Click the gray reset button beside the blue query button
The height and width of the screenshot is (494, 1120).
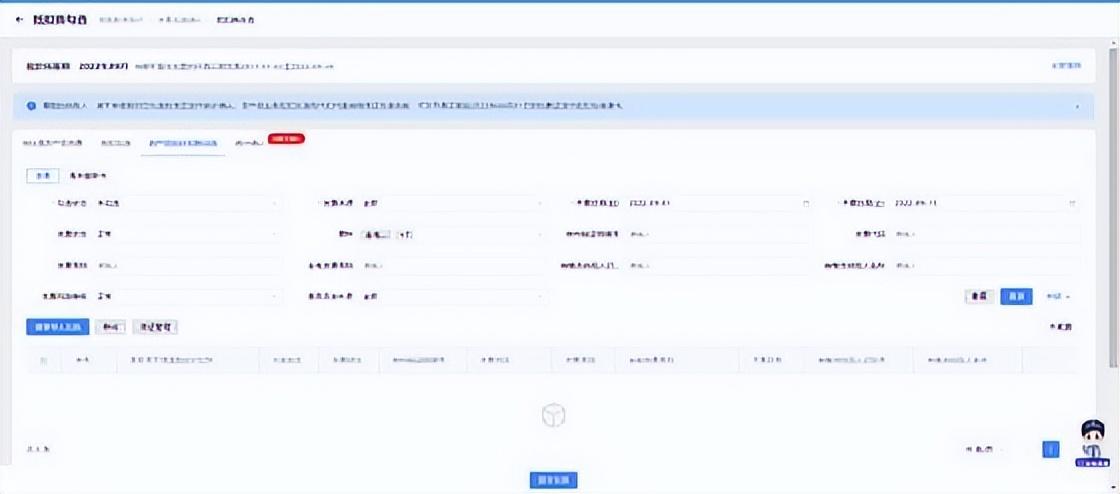(980, 296)
